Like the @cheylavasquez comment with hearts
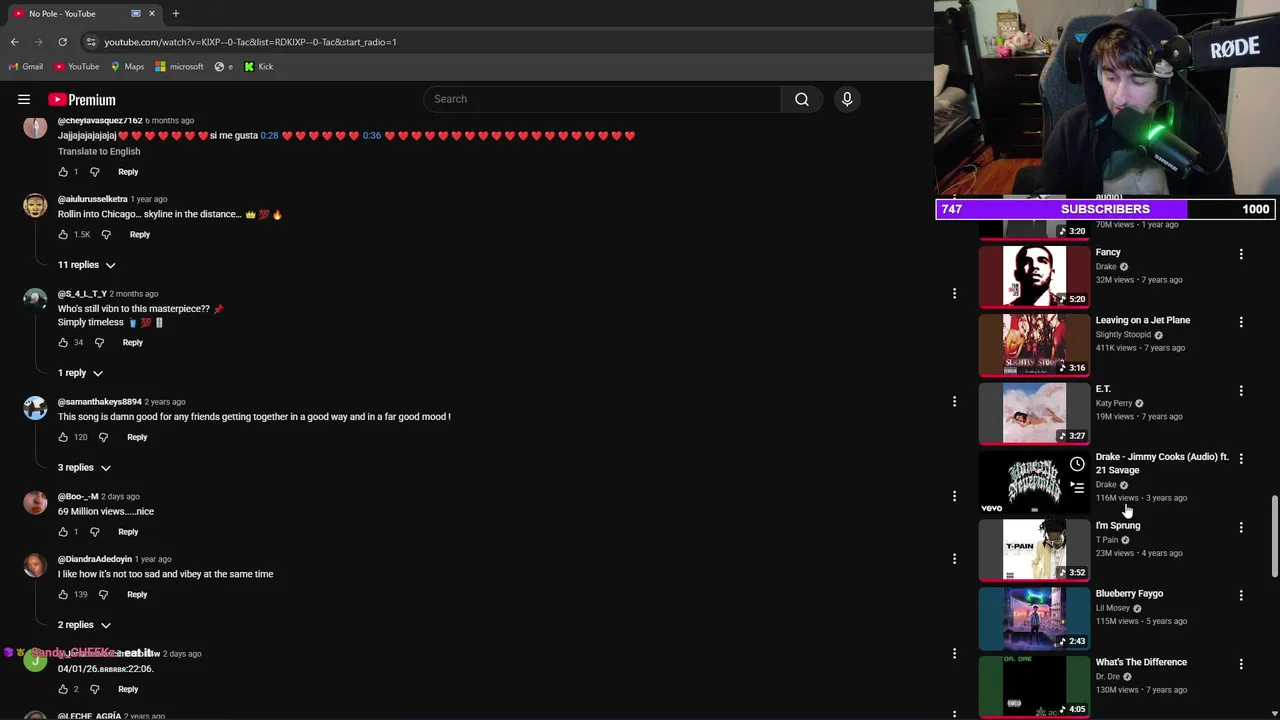 (x=63, y=172)
